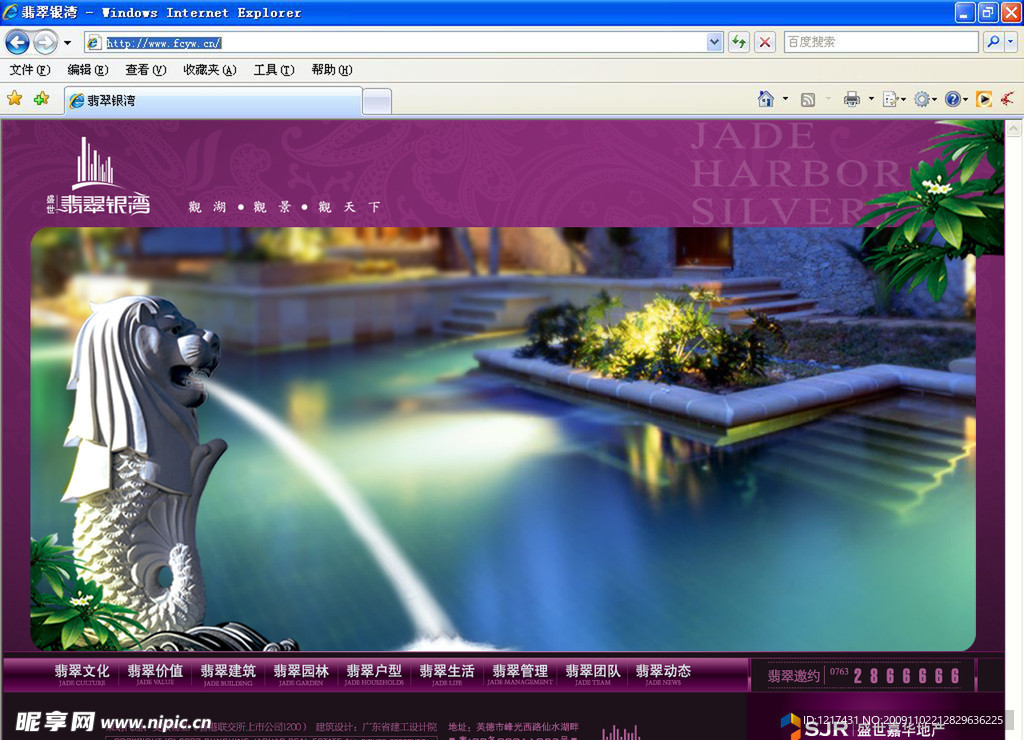
Task: Select the 翡翠银湾 browser tab
Action: tap(212, 101)
